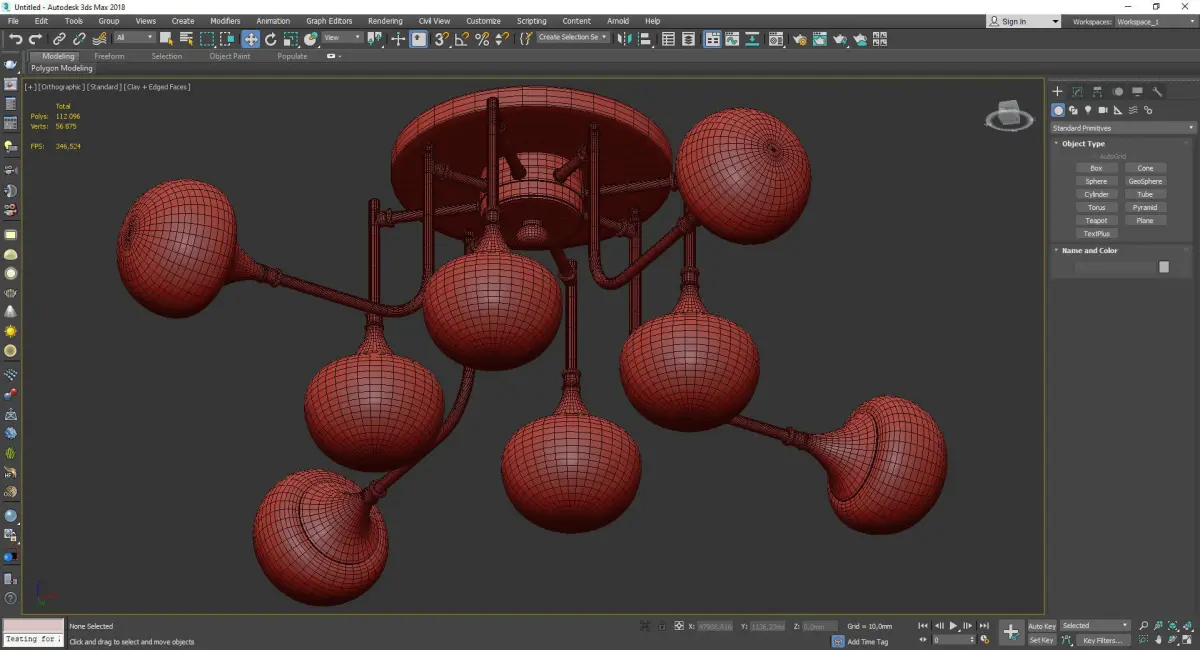The image size is (1200, 650).
Task: Activate the Select and Move tool
Action: coord(250,39)
